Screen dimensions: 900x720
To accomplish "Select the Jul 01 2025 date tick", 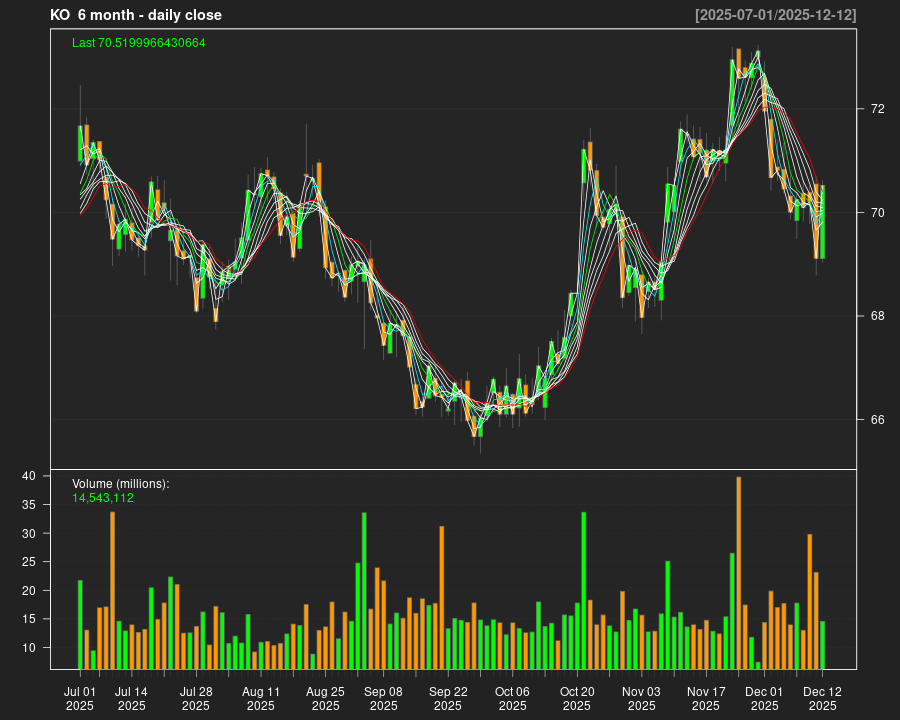I will coord(80,698).
